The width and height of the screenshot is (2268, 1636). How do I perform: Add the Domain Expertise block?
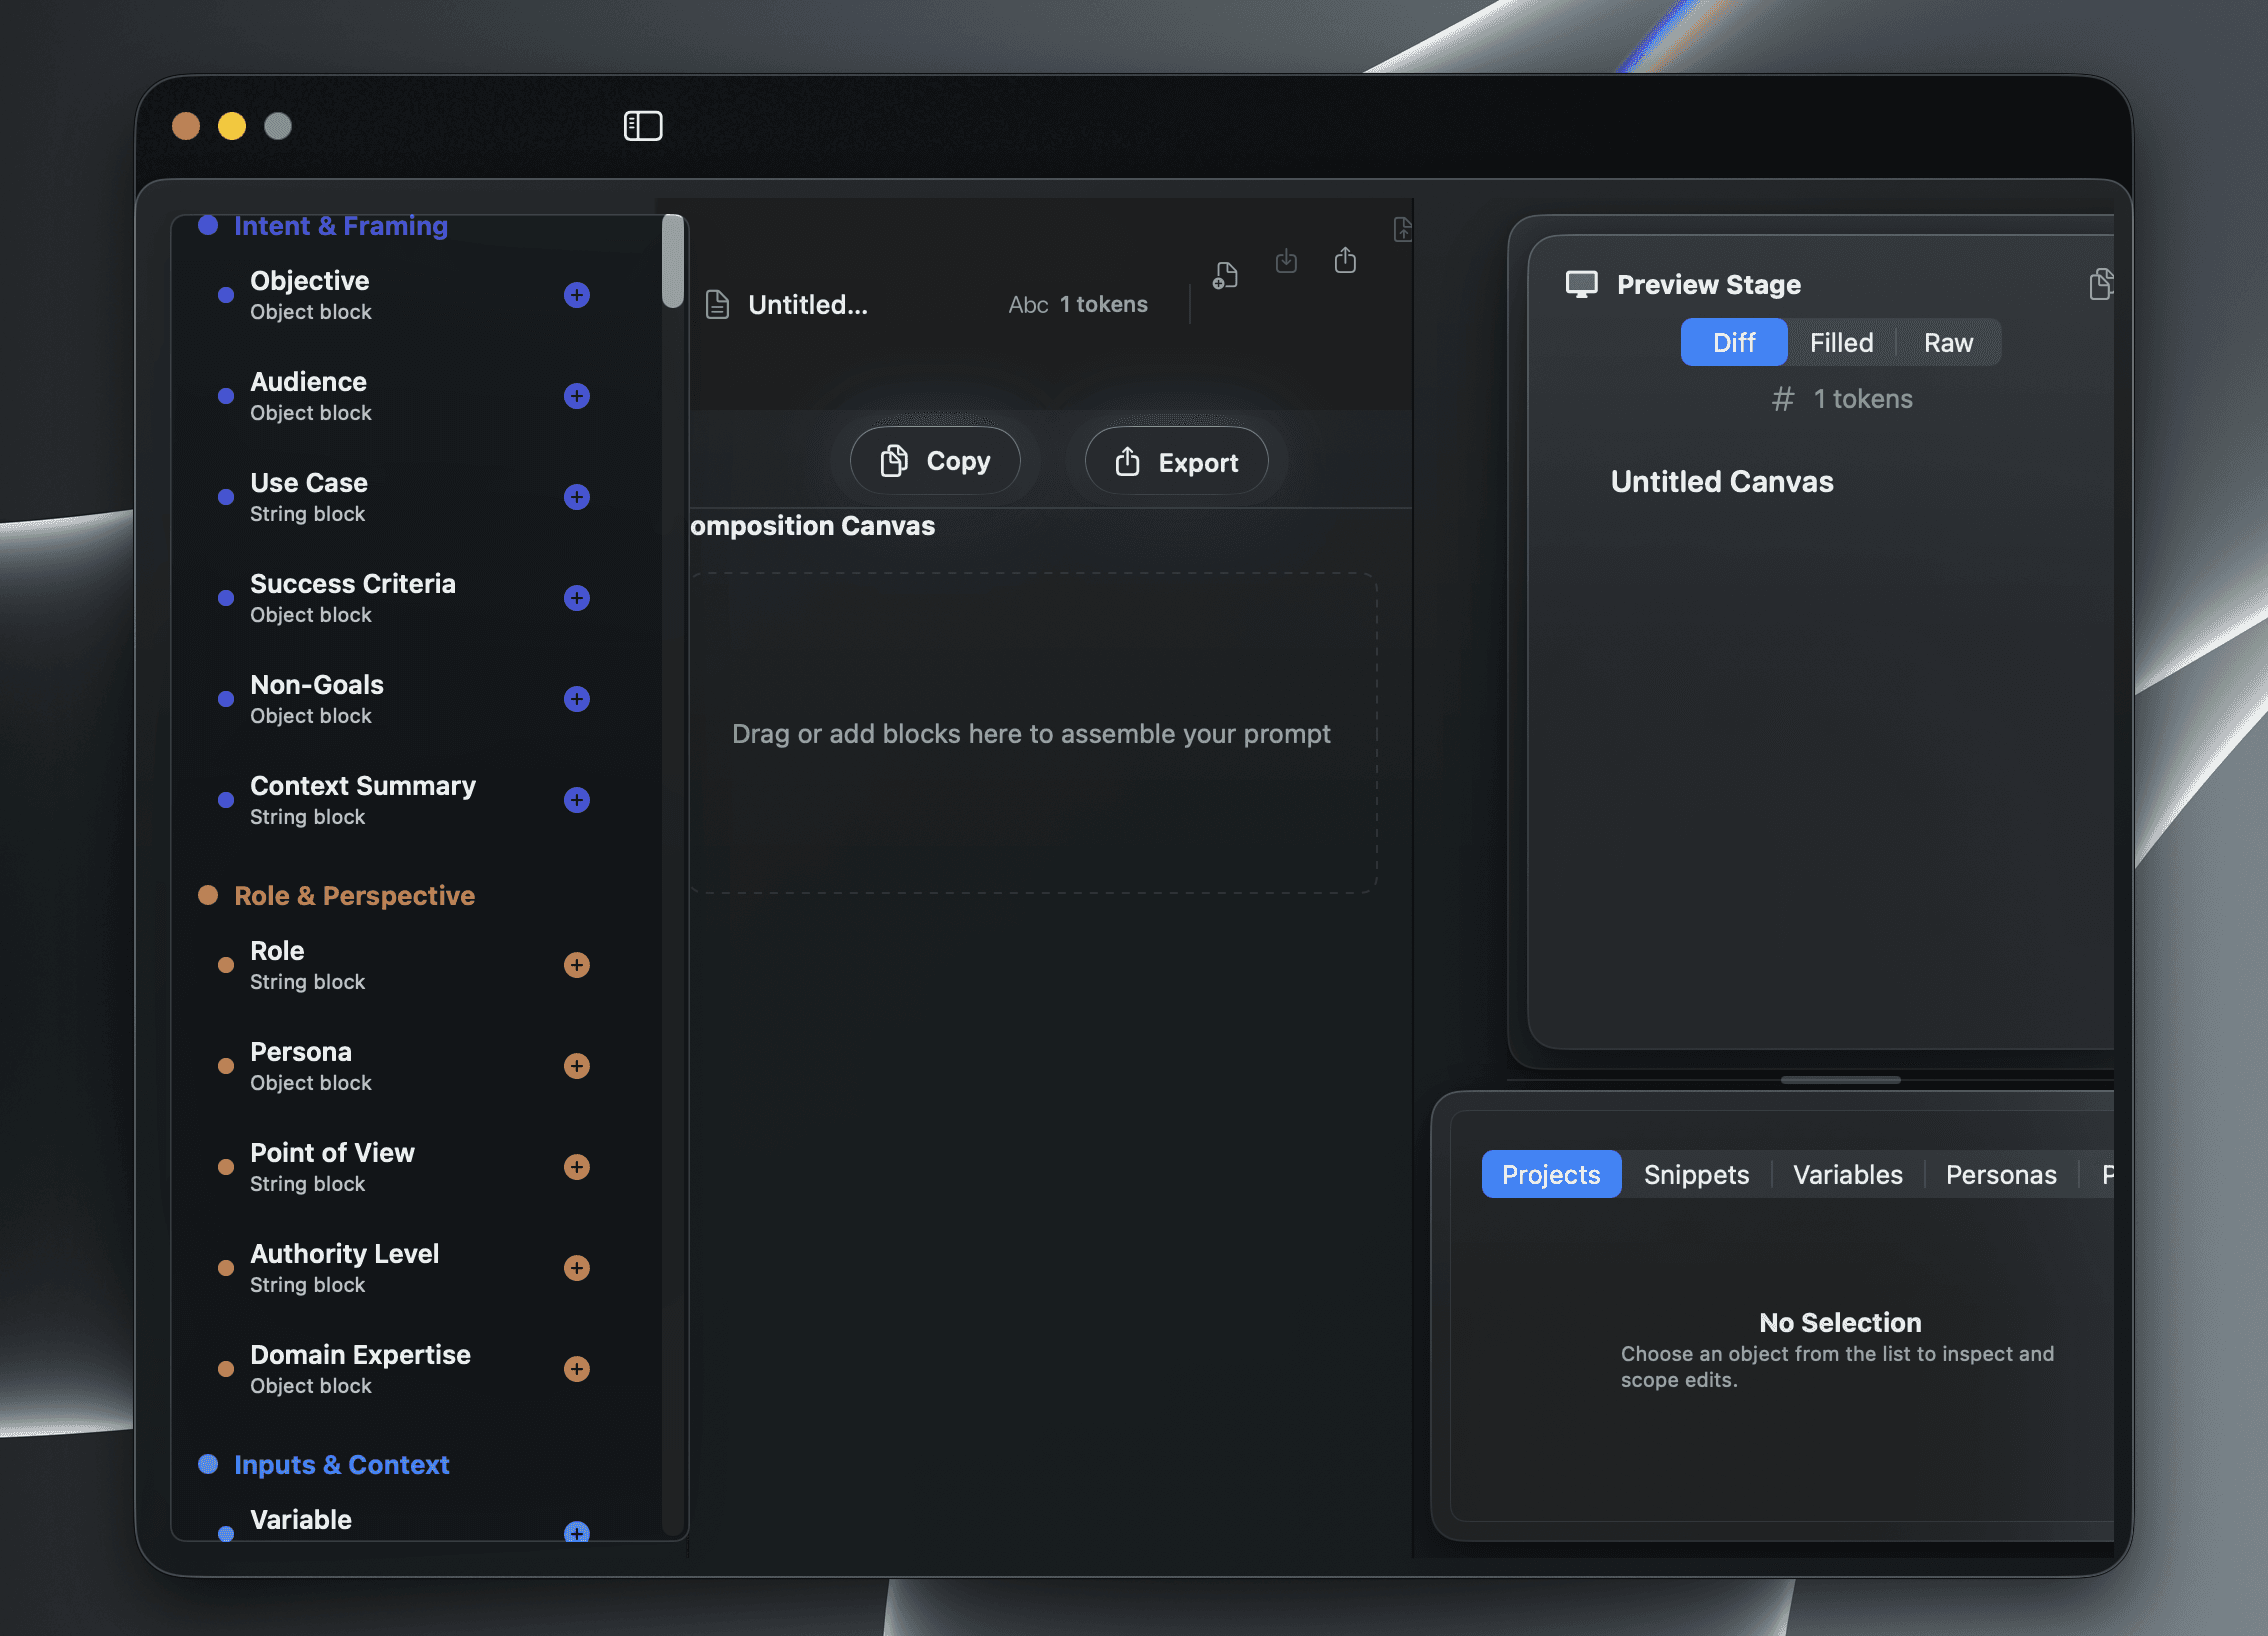click(576, 1369)
